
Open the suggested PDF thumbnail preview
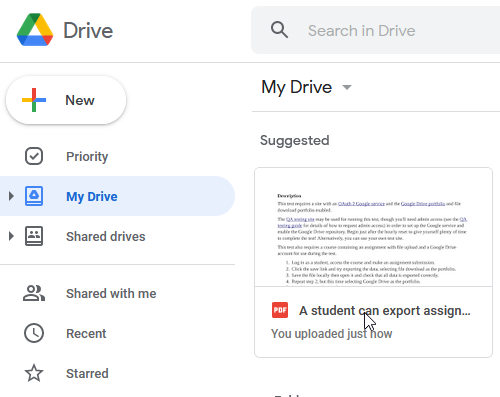pyautogui.click(x=373, y=227)
